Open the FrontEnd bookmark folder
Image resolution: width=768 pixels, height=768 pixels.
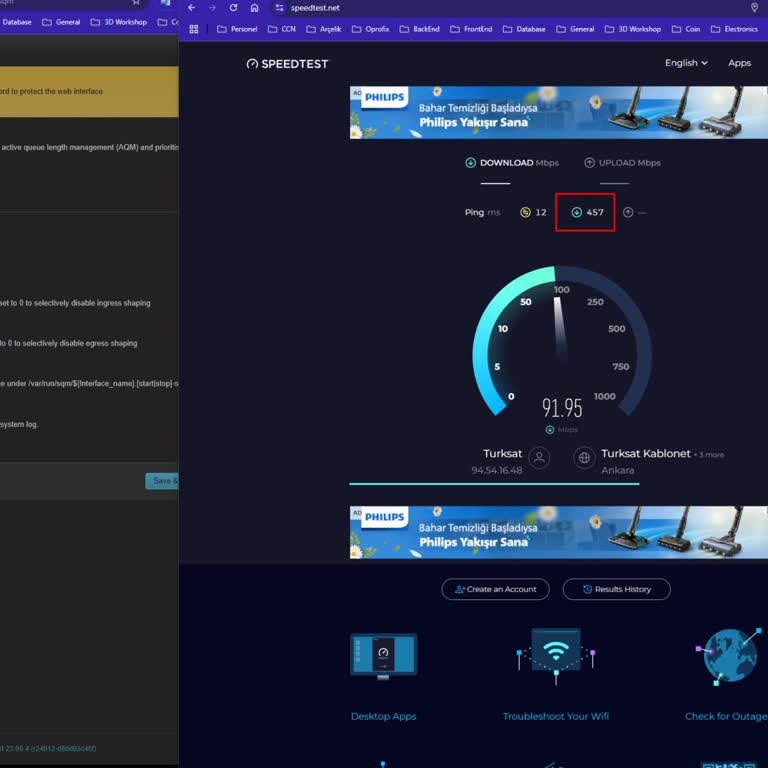(x=471, y=29)
